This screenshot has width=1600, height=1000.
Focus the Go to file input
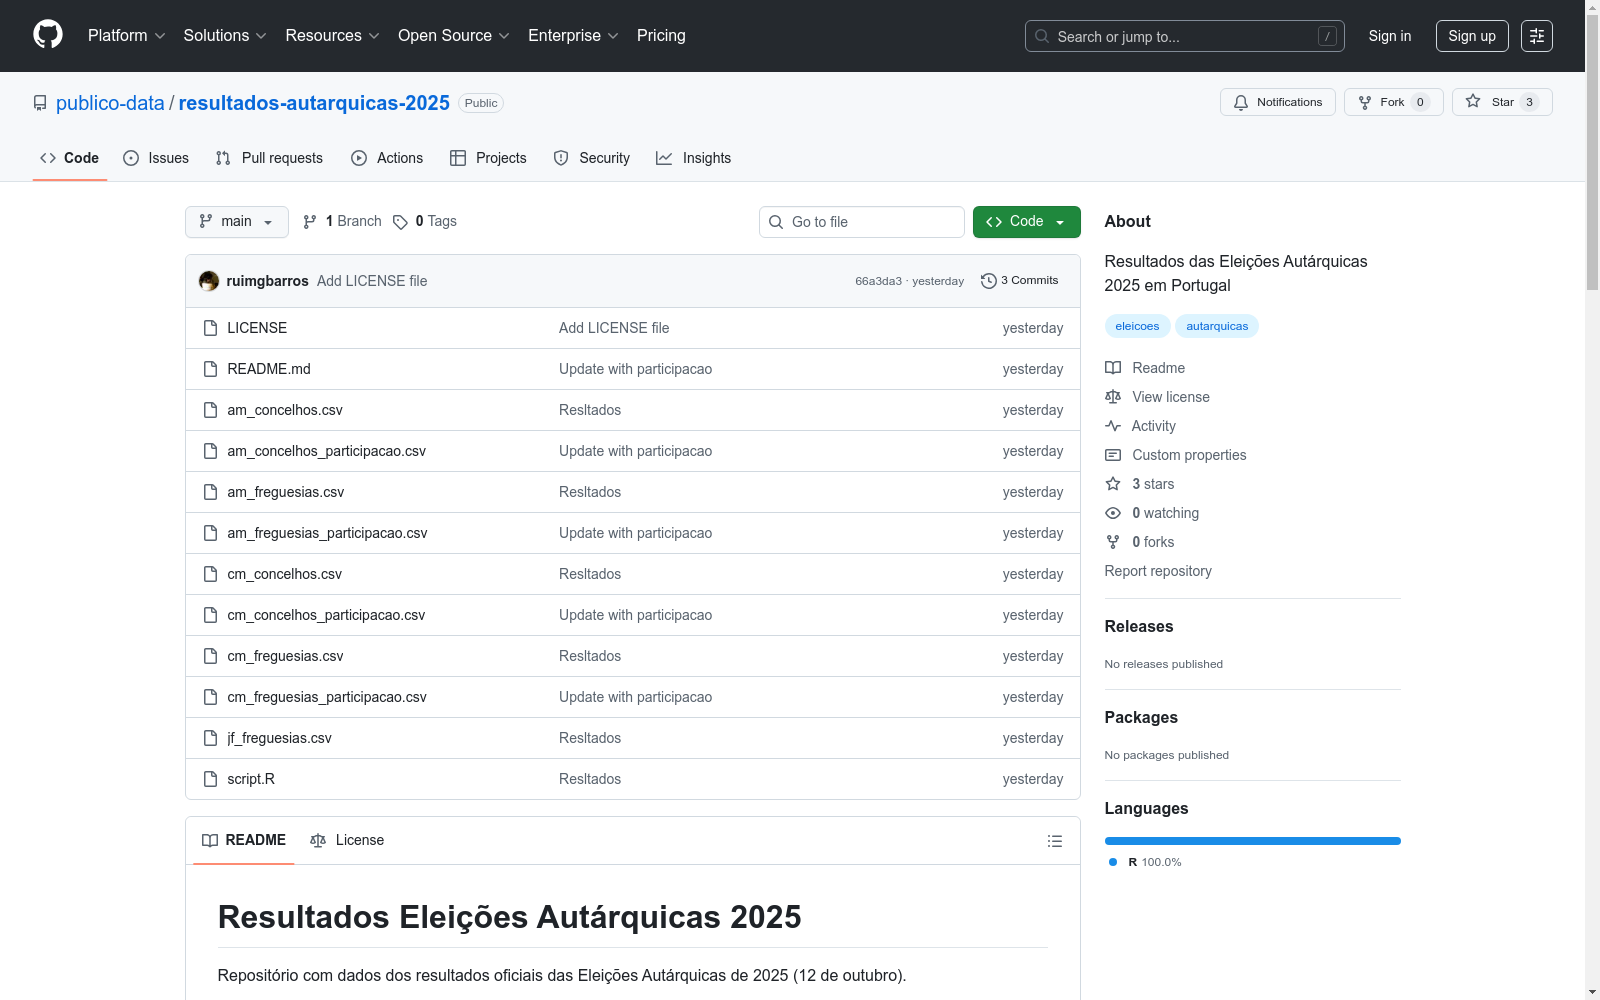[x=862, y=222]
